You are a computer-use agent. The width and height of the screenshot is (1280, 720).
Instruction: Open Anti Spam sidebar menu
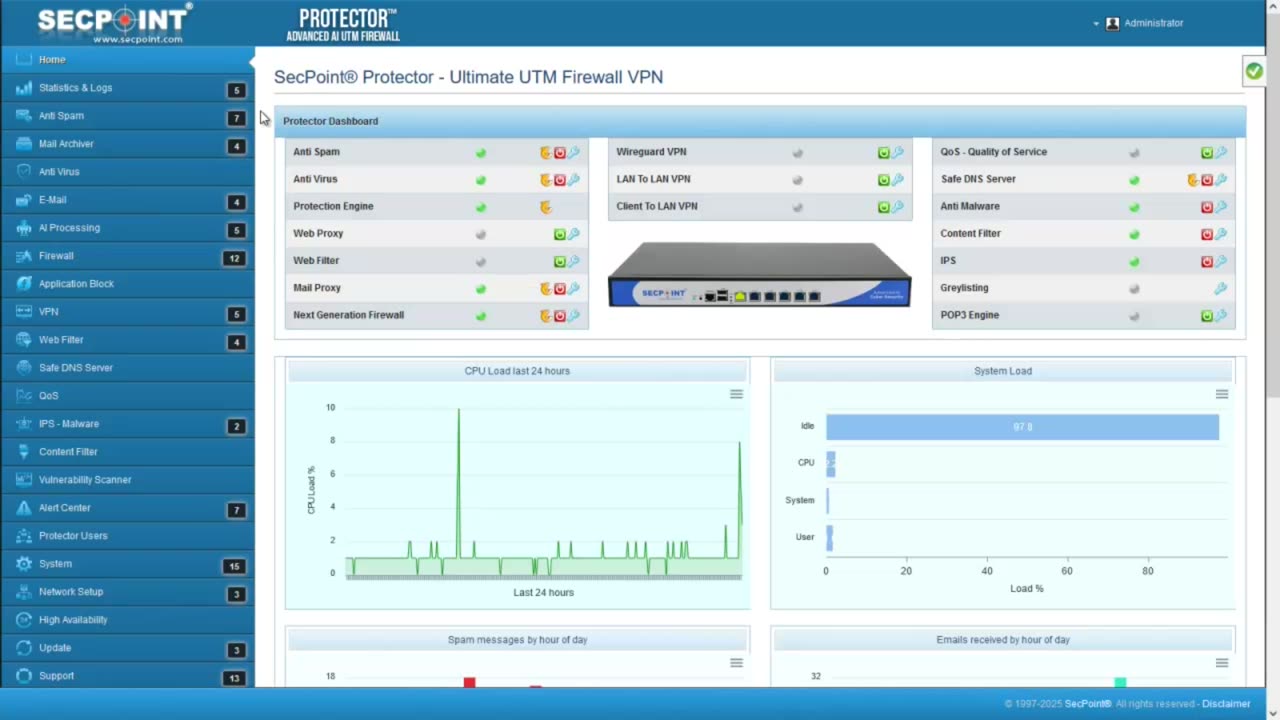pyautogui.click(x=127, y=116)
